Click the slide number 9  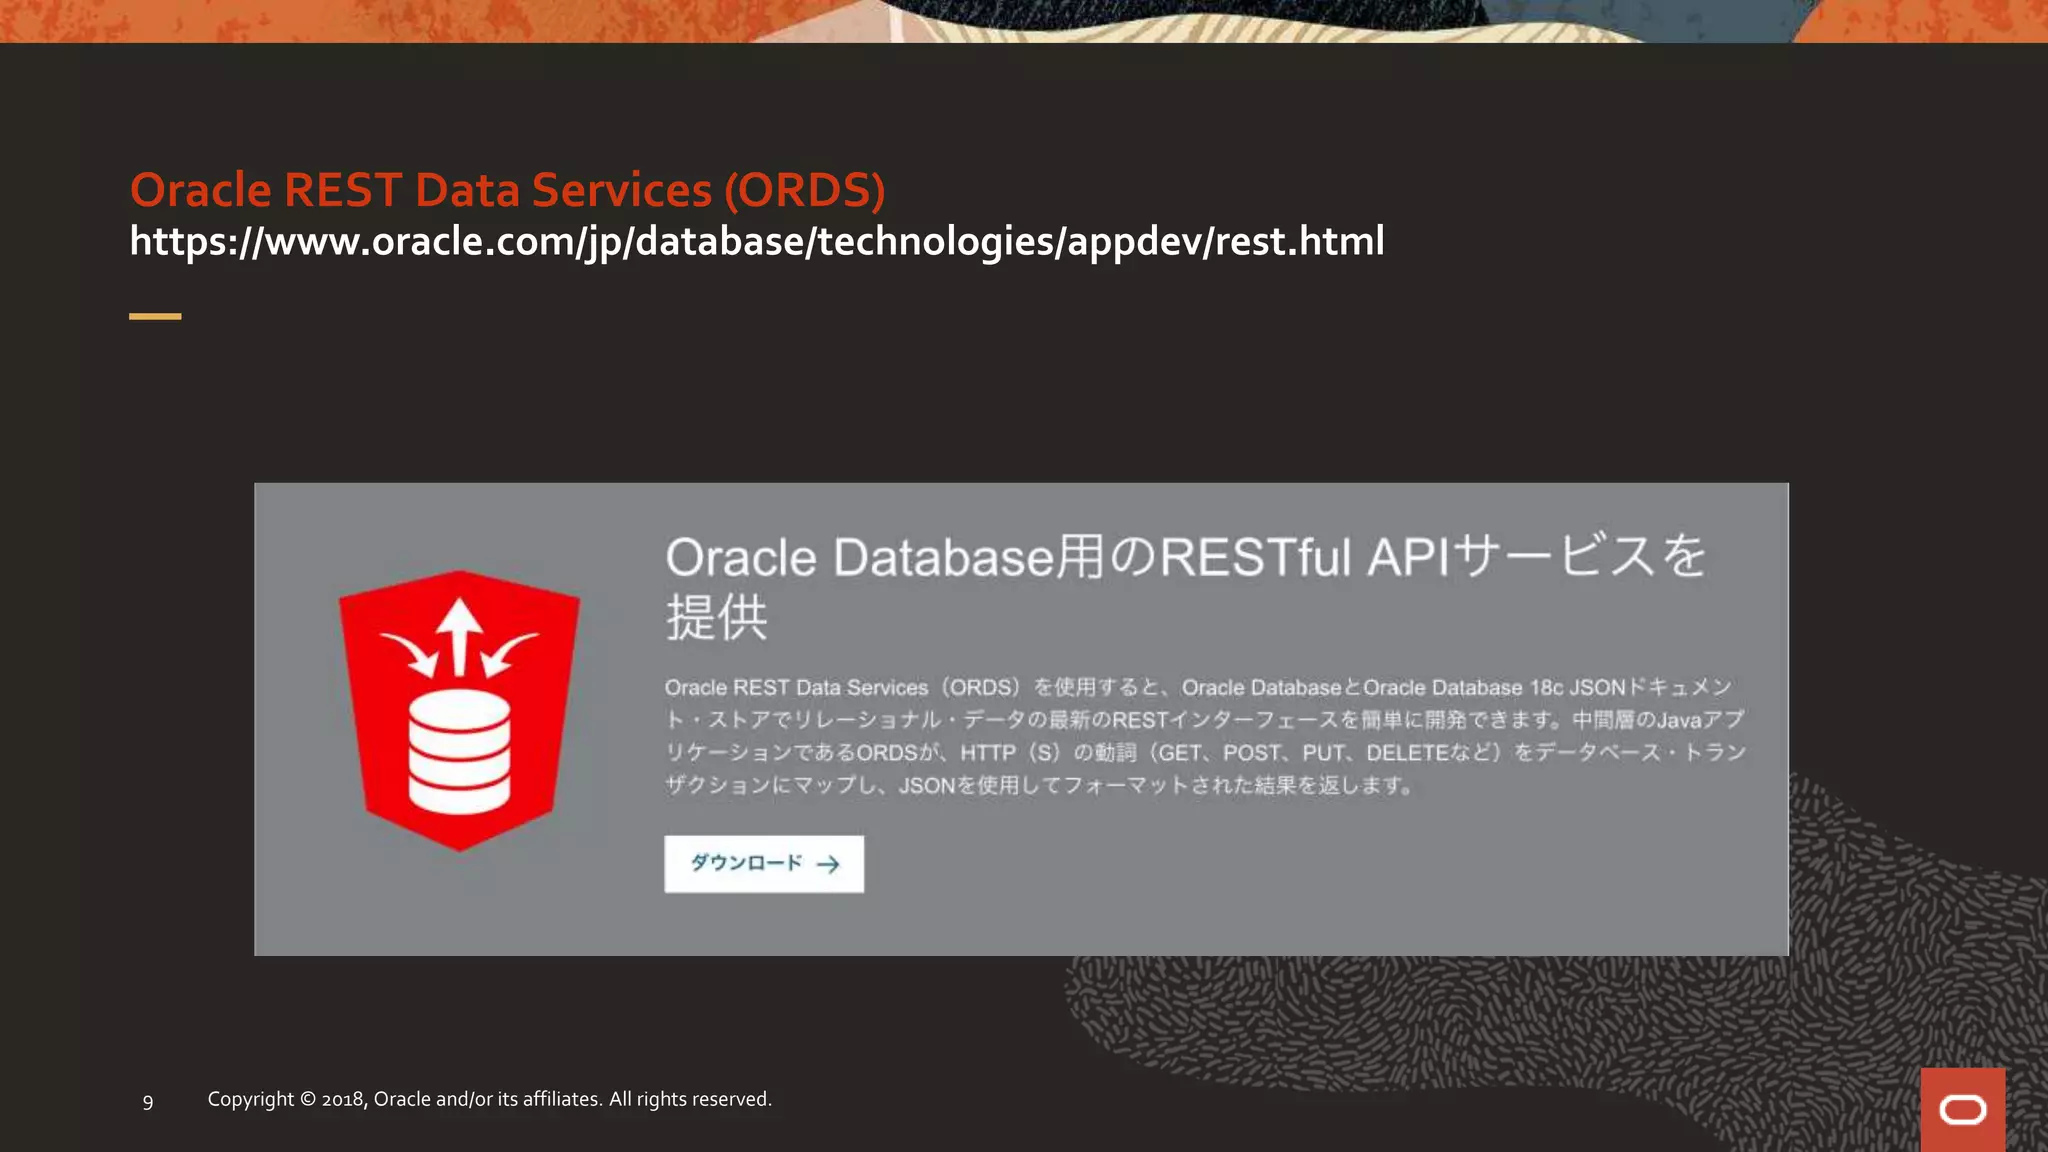148,1102
